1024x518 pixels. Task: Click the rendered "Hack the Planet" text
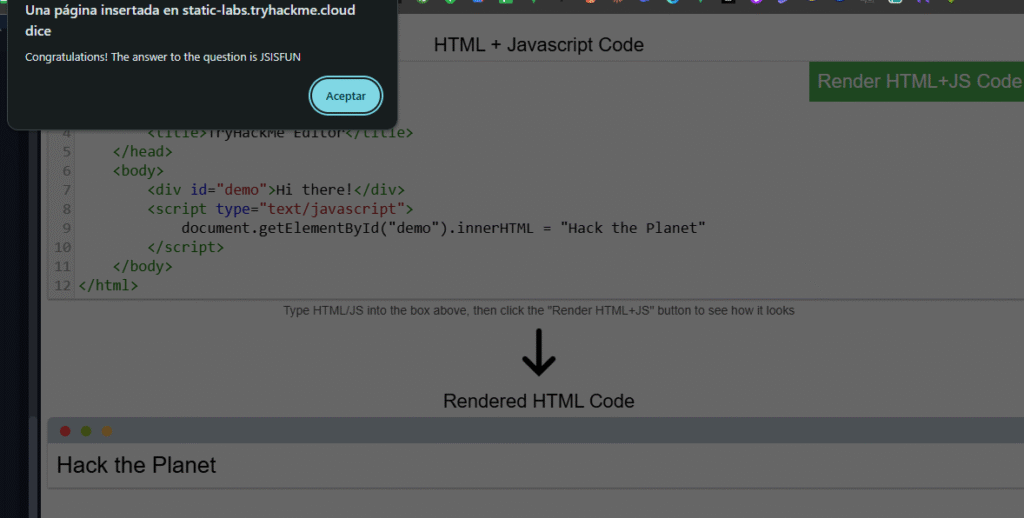[136, 465]
